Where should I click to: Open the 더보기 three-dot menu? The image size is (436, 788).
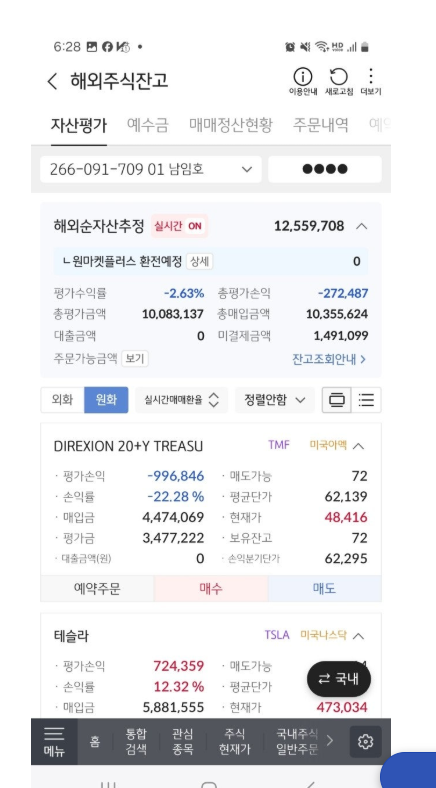point(371,81)
